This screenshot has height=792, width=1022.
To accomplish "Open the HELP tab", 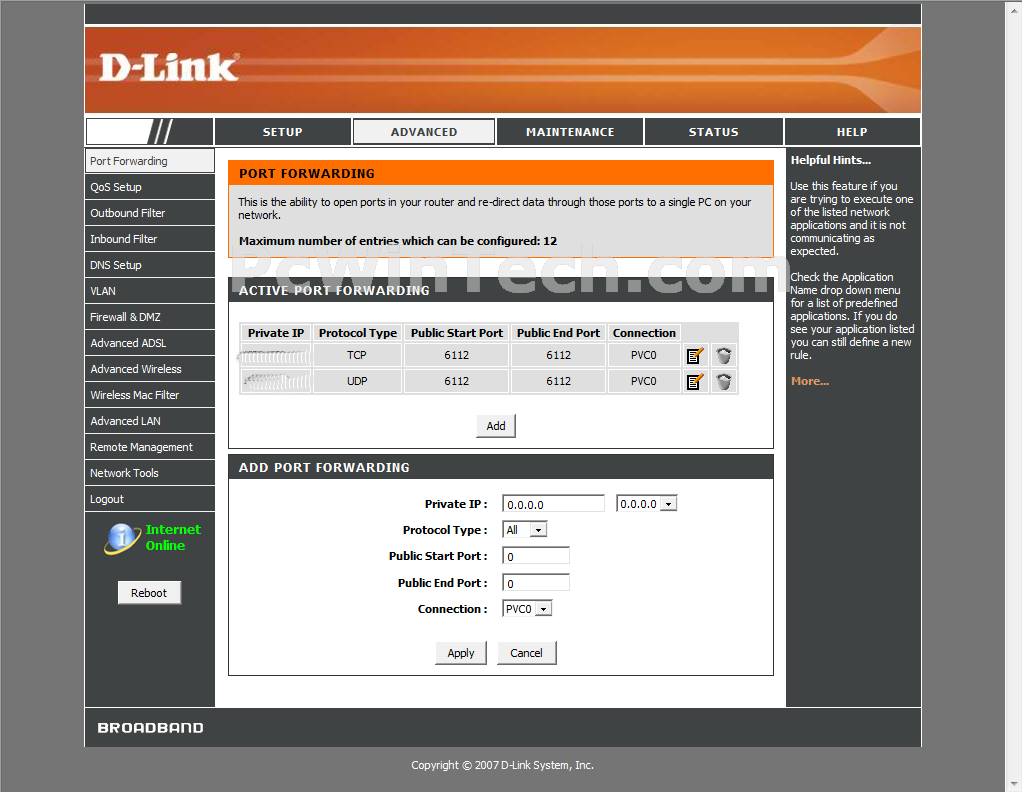I will point(852,132).
